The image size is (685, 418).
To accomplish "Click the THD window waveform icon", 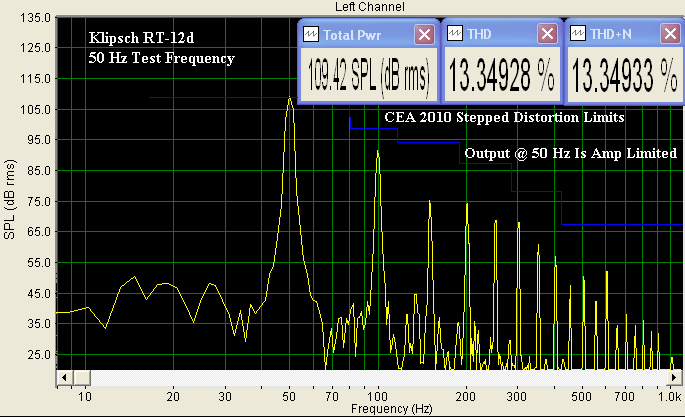I will tap(455, 34).
